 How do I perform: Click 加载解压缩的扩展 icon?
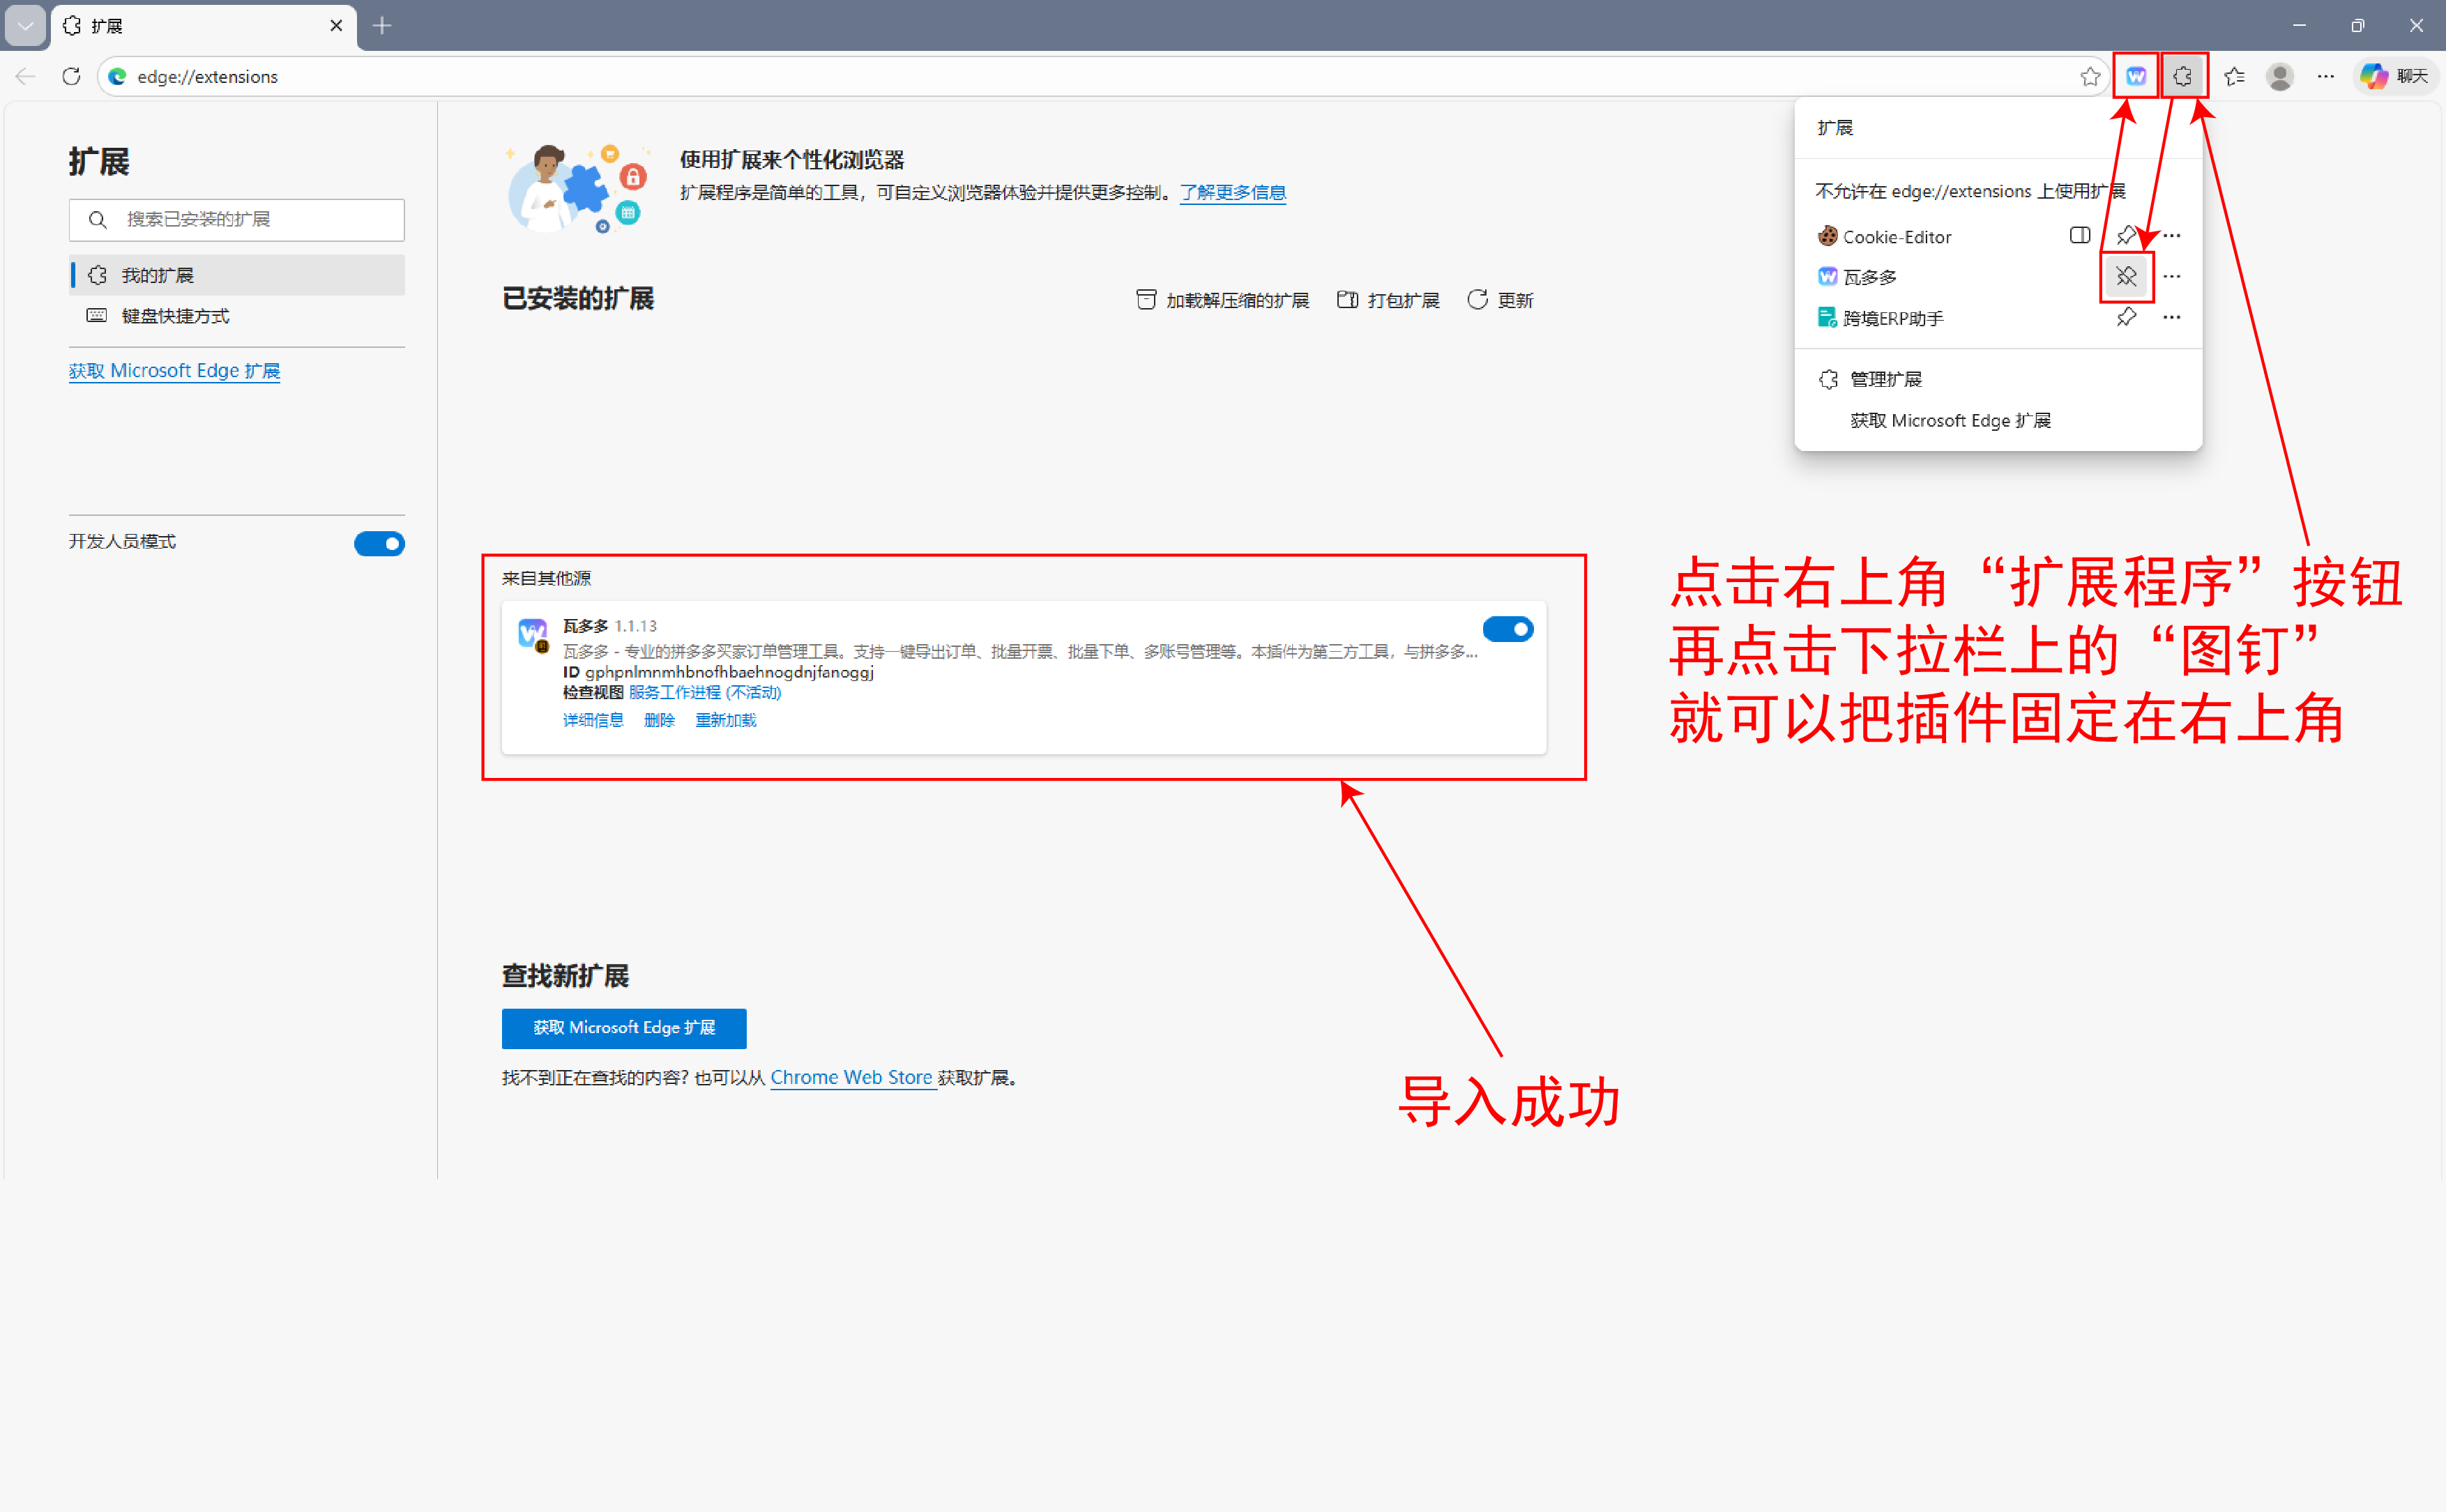click(1146, 299)
